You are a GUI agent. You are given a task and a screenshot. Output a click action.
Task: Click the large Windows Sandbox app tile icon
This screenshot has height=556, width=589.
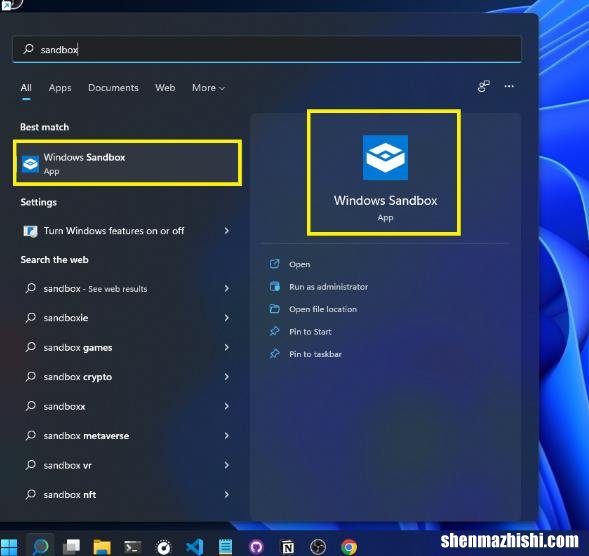pyautogui.click(x=385, y=157)
